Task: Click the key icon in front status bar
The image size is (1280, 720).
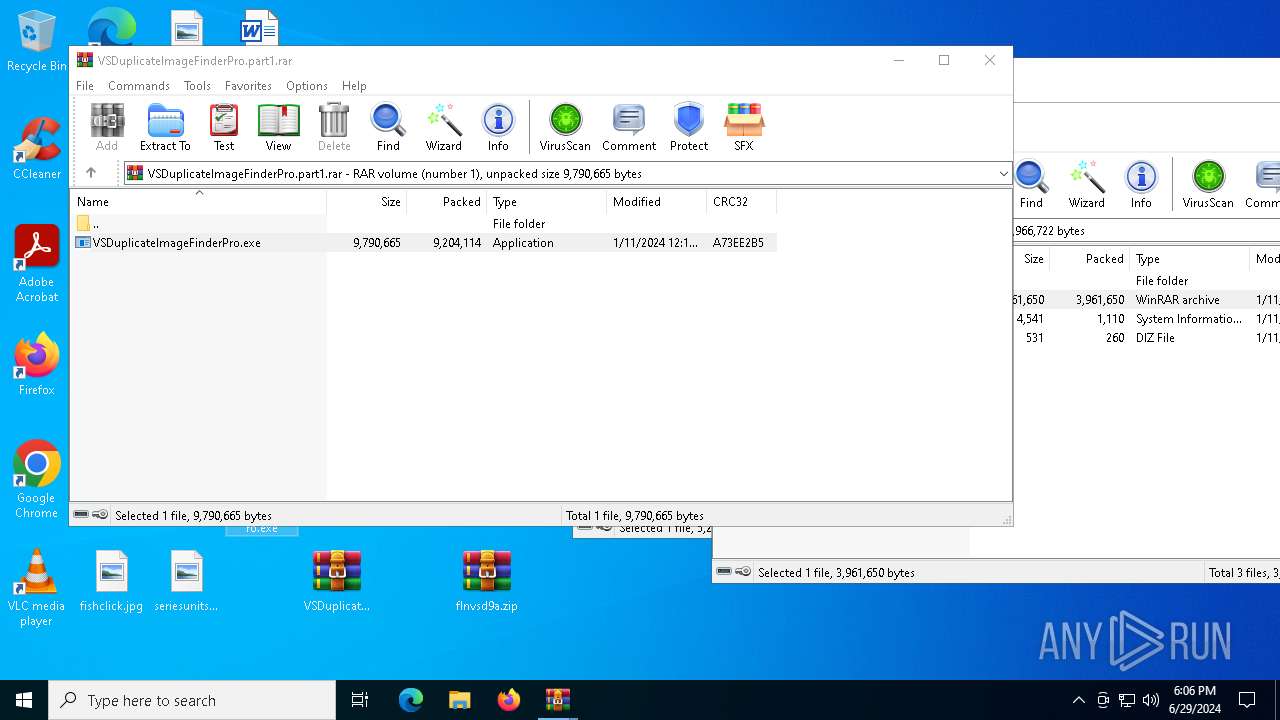Action: tap(100, 515)
